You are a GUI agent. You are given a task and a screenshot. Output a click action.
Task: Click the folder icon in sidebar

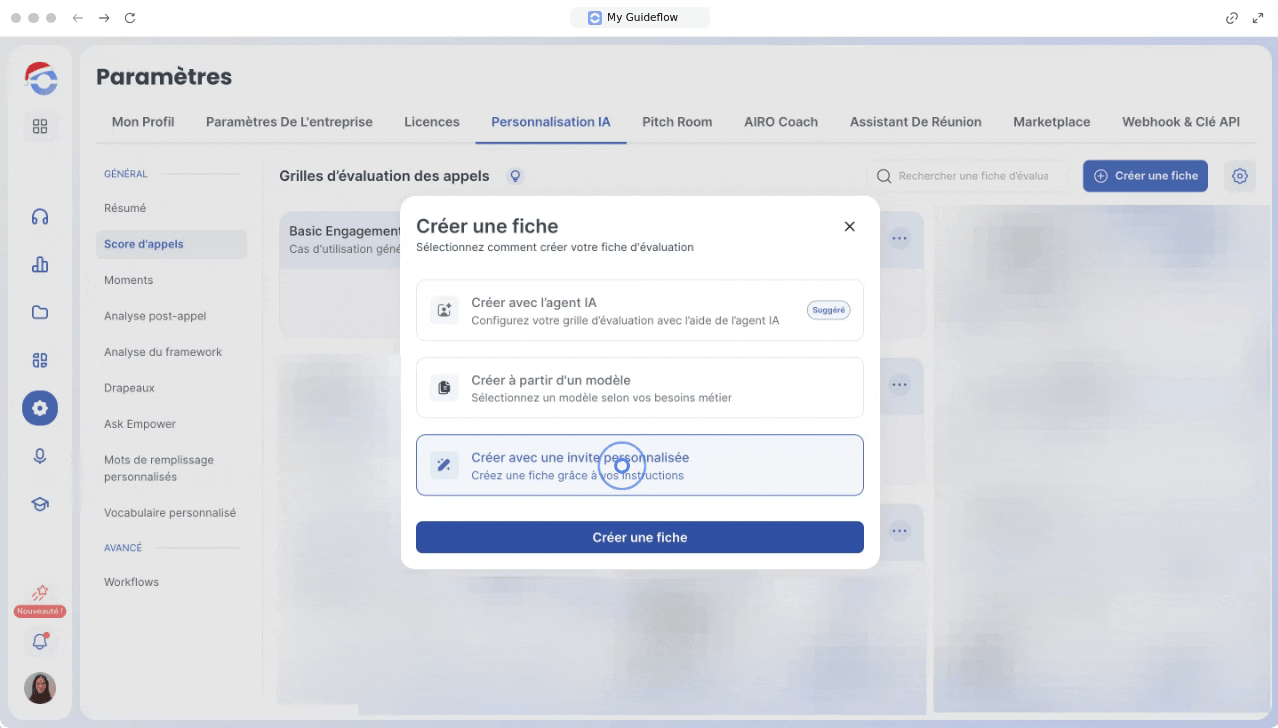pyautogui.click(x=40, y=313)
